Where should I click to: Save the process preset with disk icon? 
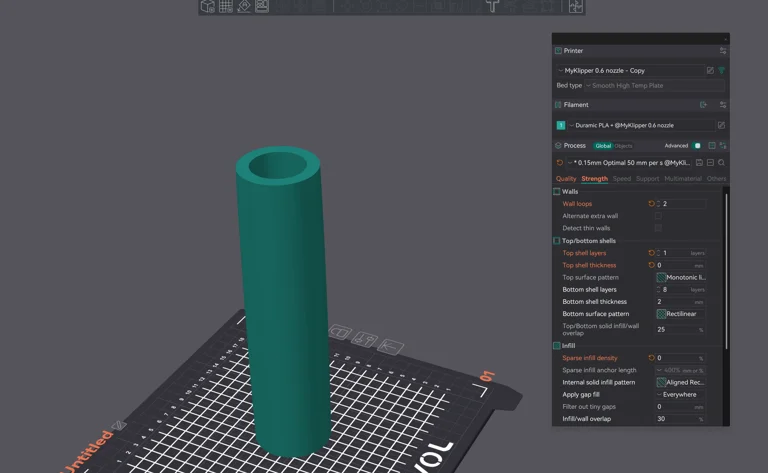(699, 162)
